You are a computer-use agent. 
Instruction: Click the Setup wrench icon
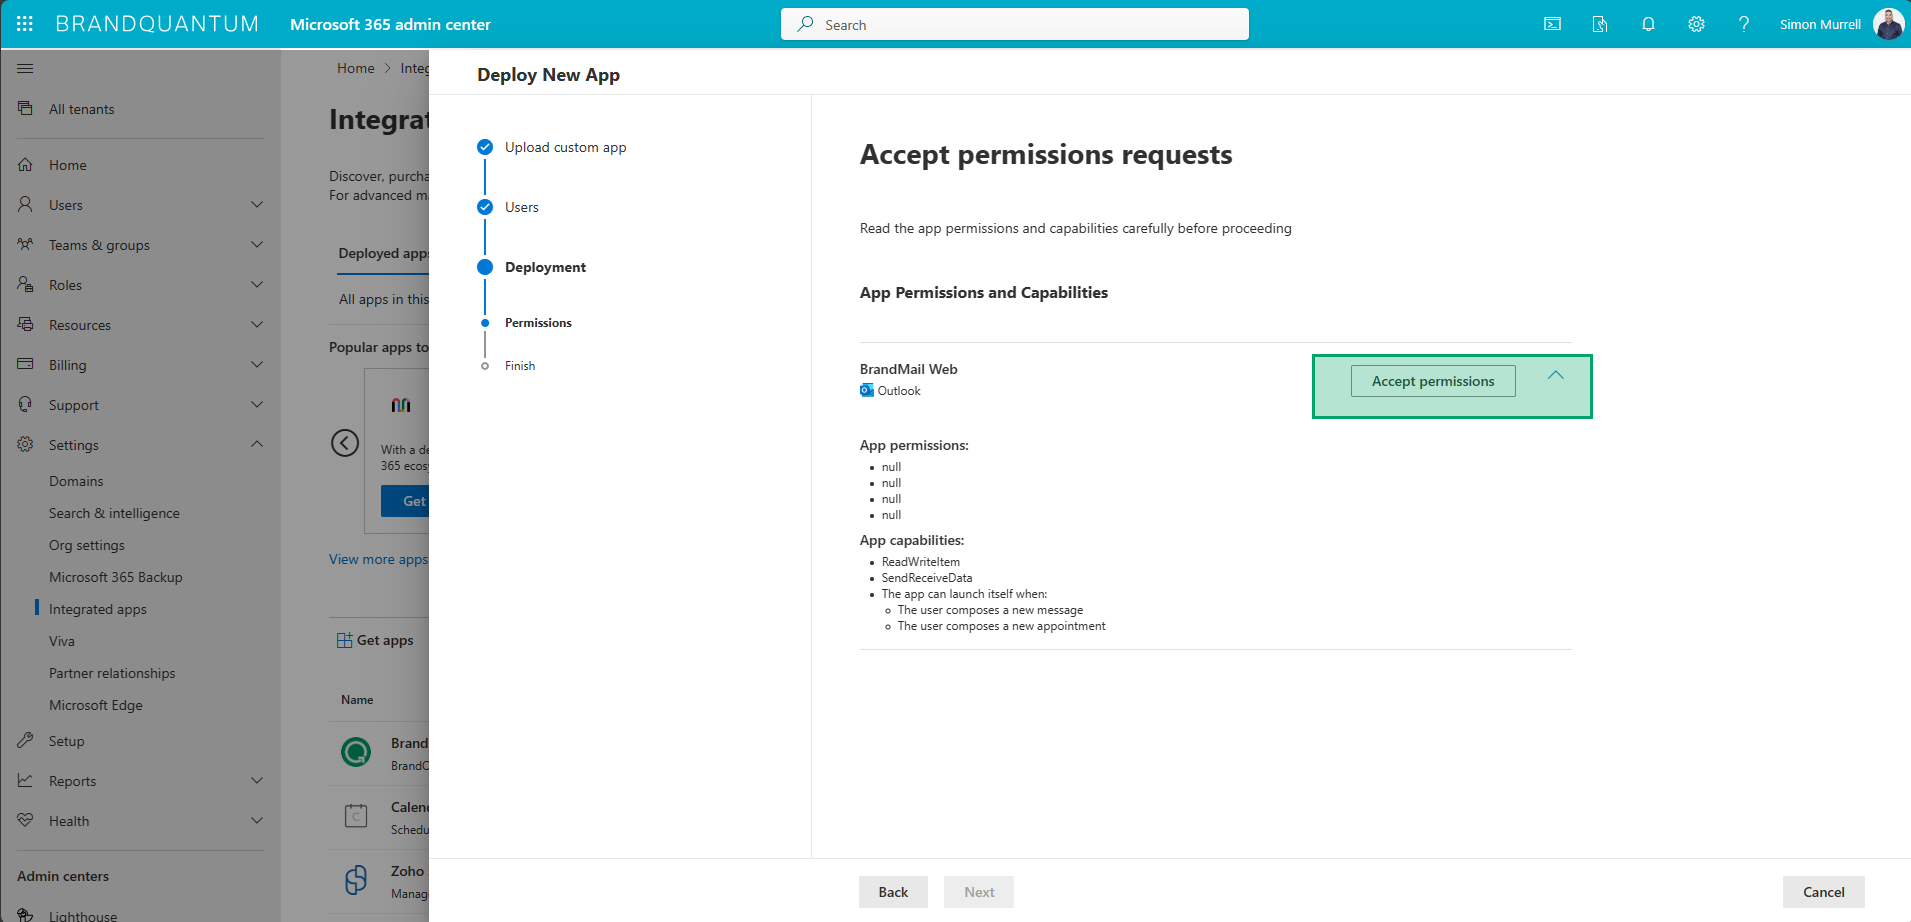tap(25, 740)
